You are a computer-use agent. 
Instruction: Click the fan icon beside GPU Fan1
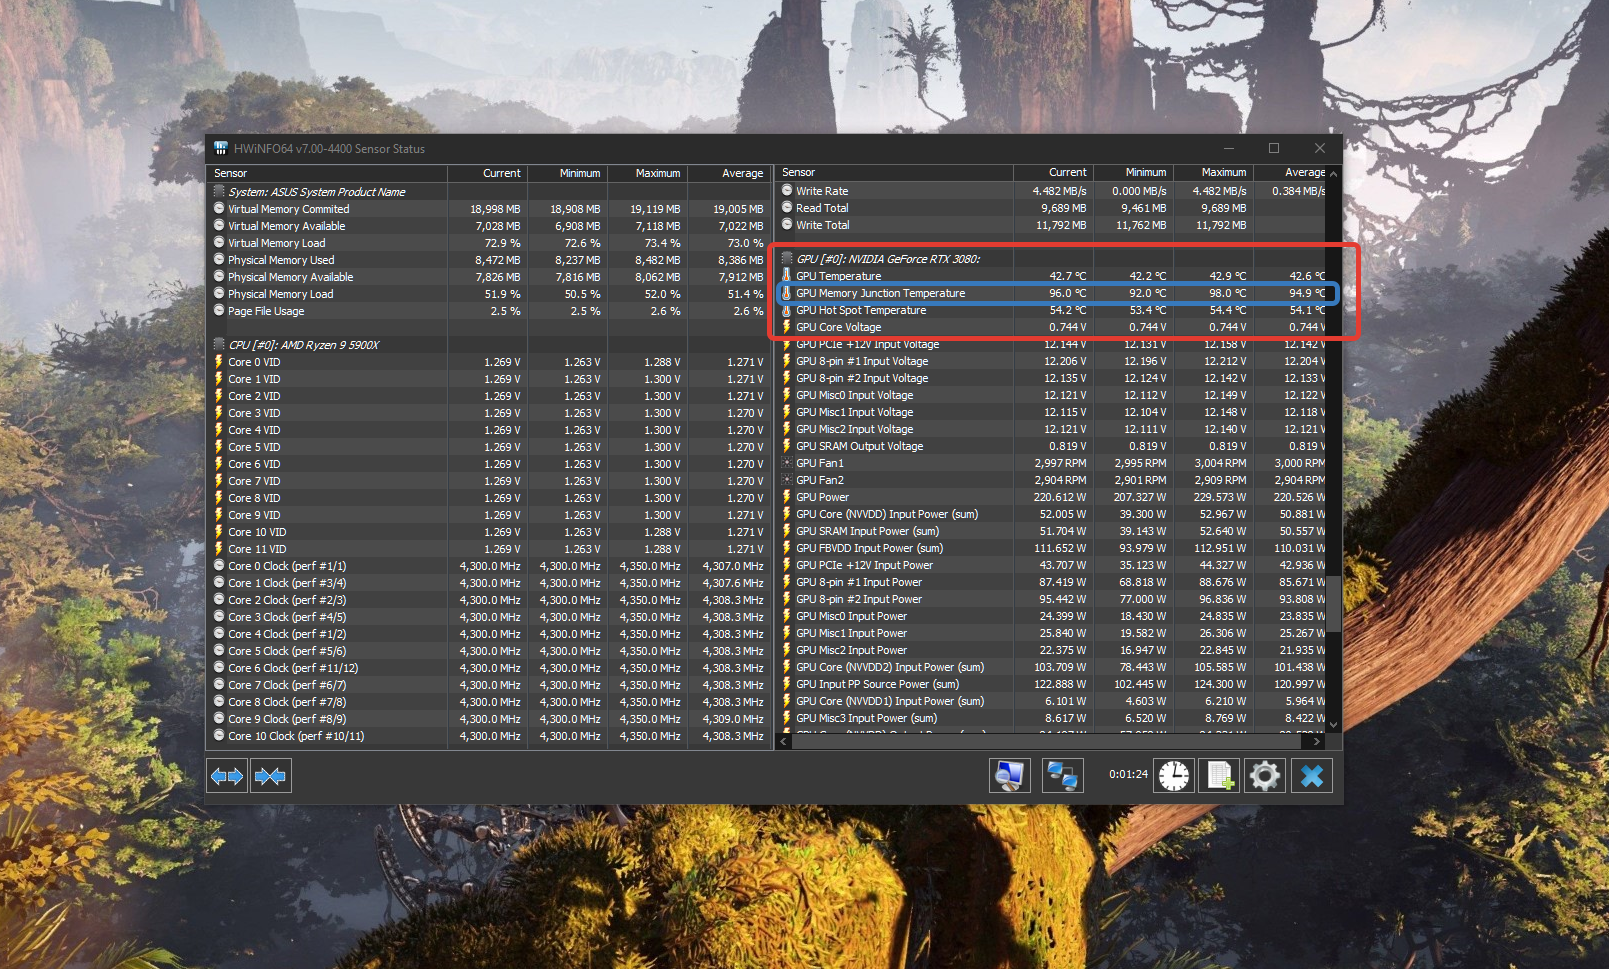coord(787,463)
